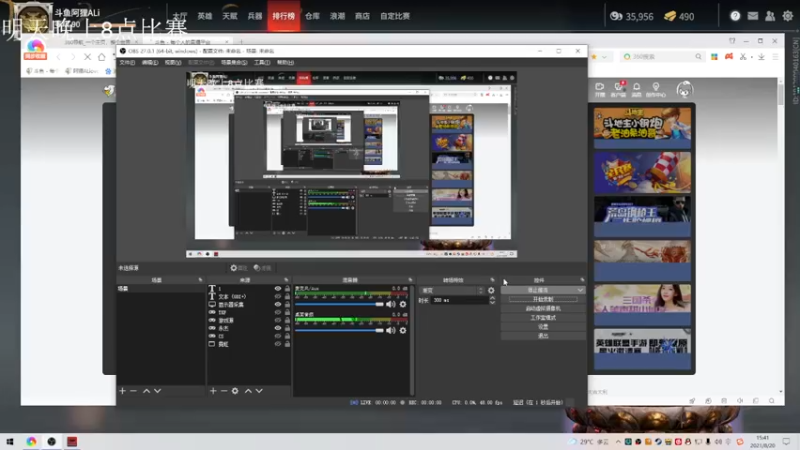Open the notifications bell on Douyu page

click(636, 89)
